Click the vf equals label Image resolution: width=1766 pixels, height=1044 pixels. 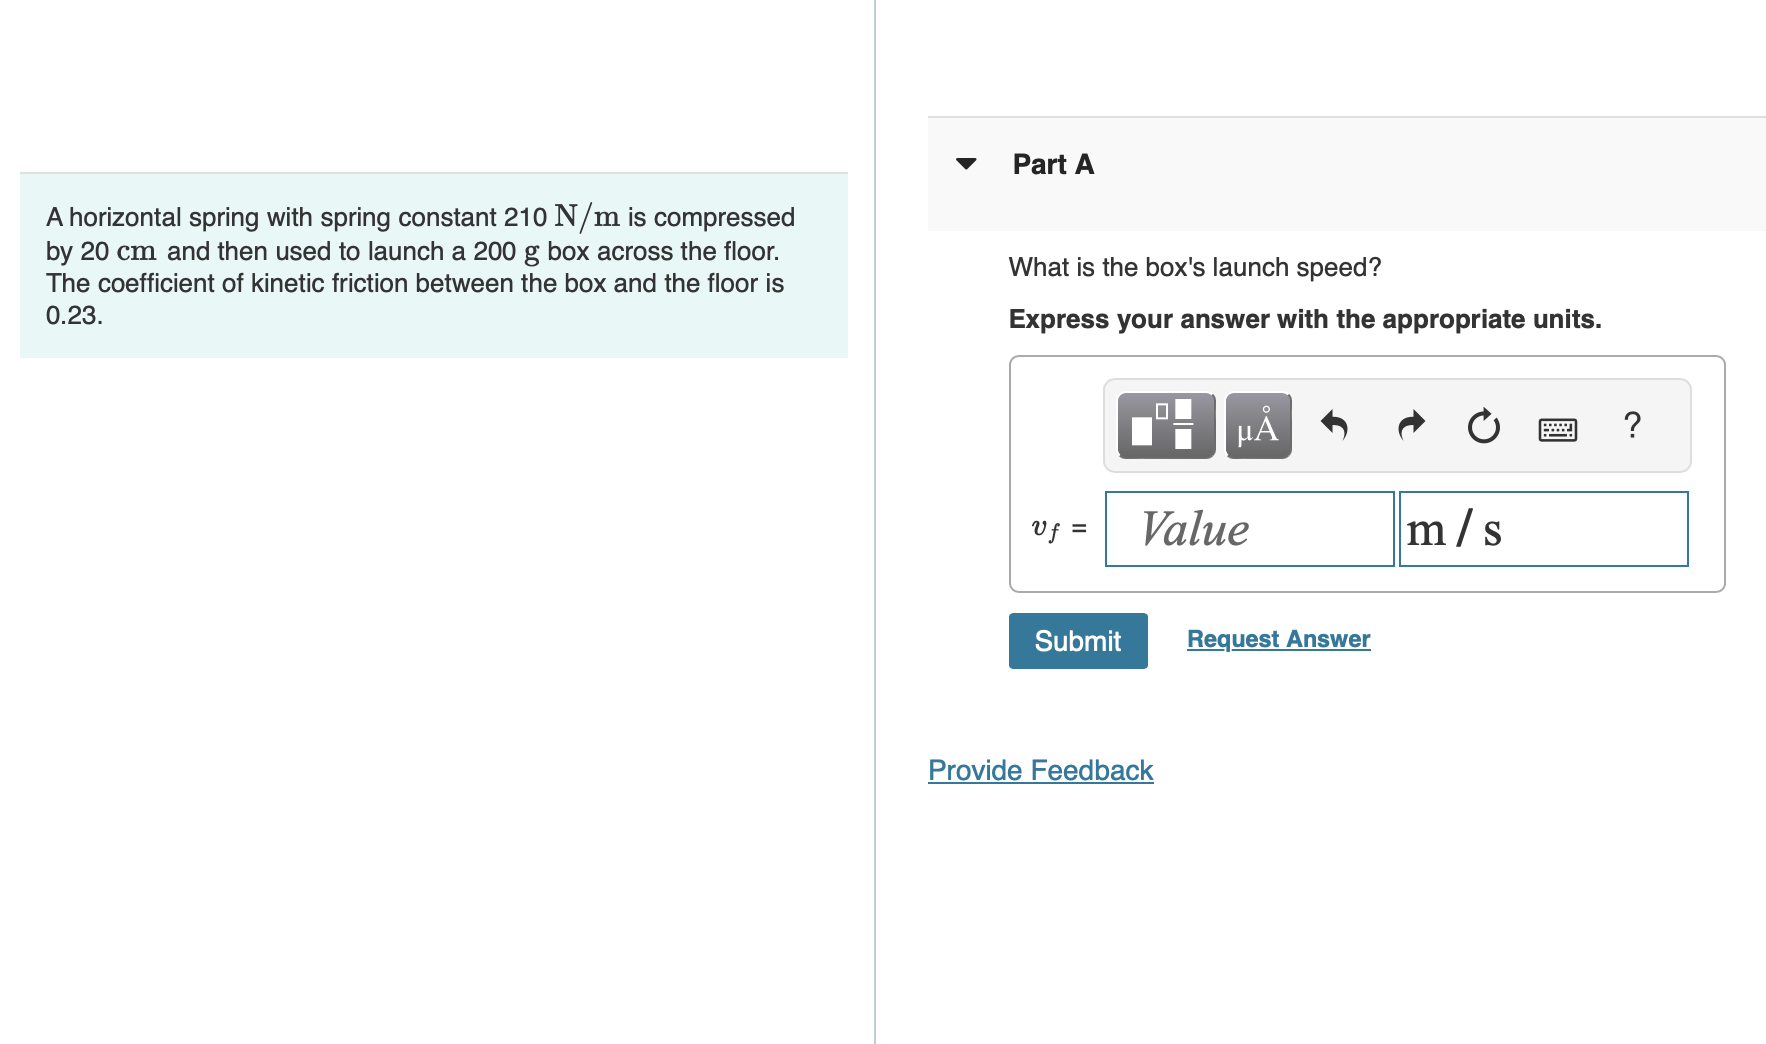point(1058,529)
